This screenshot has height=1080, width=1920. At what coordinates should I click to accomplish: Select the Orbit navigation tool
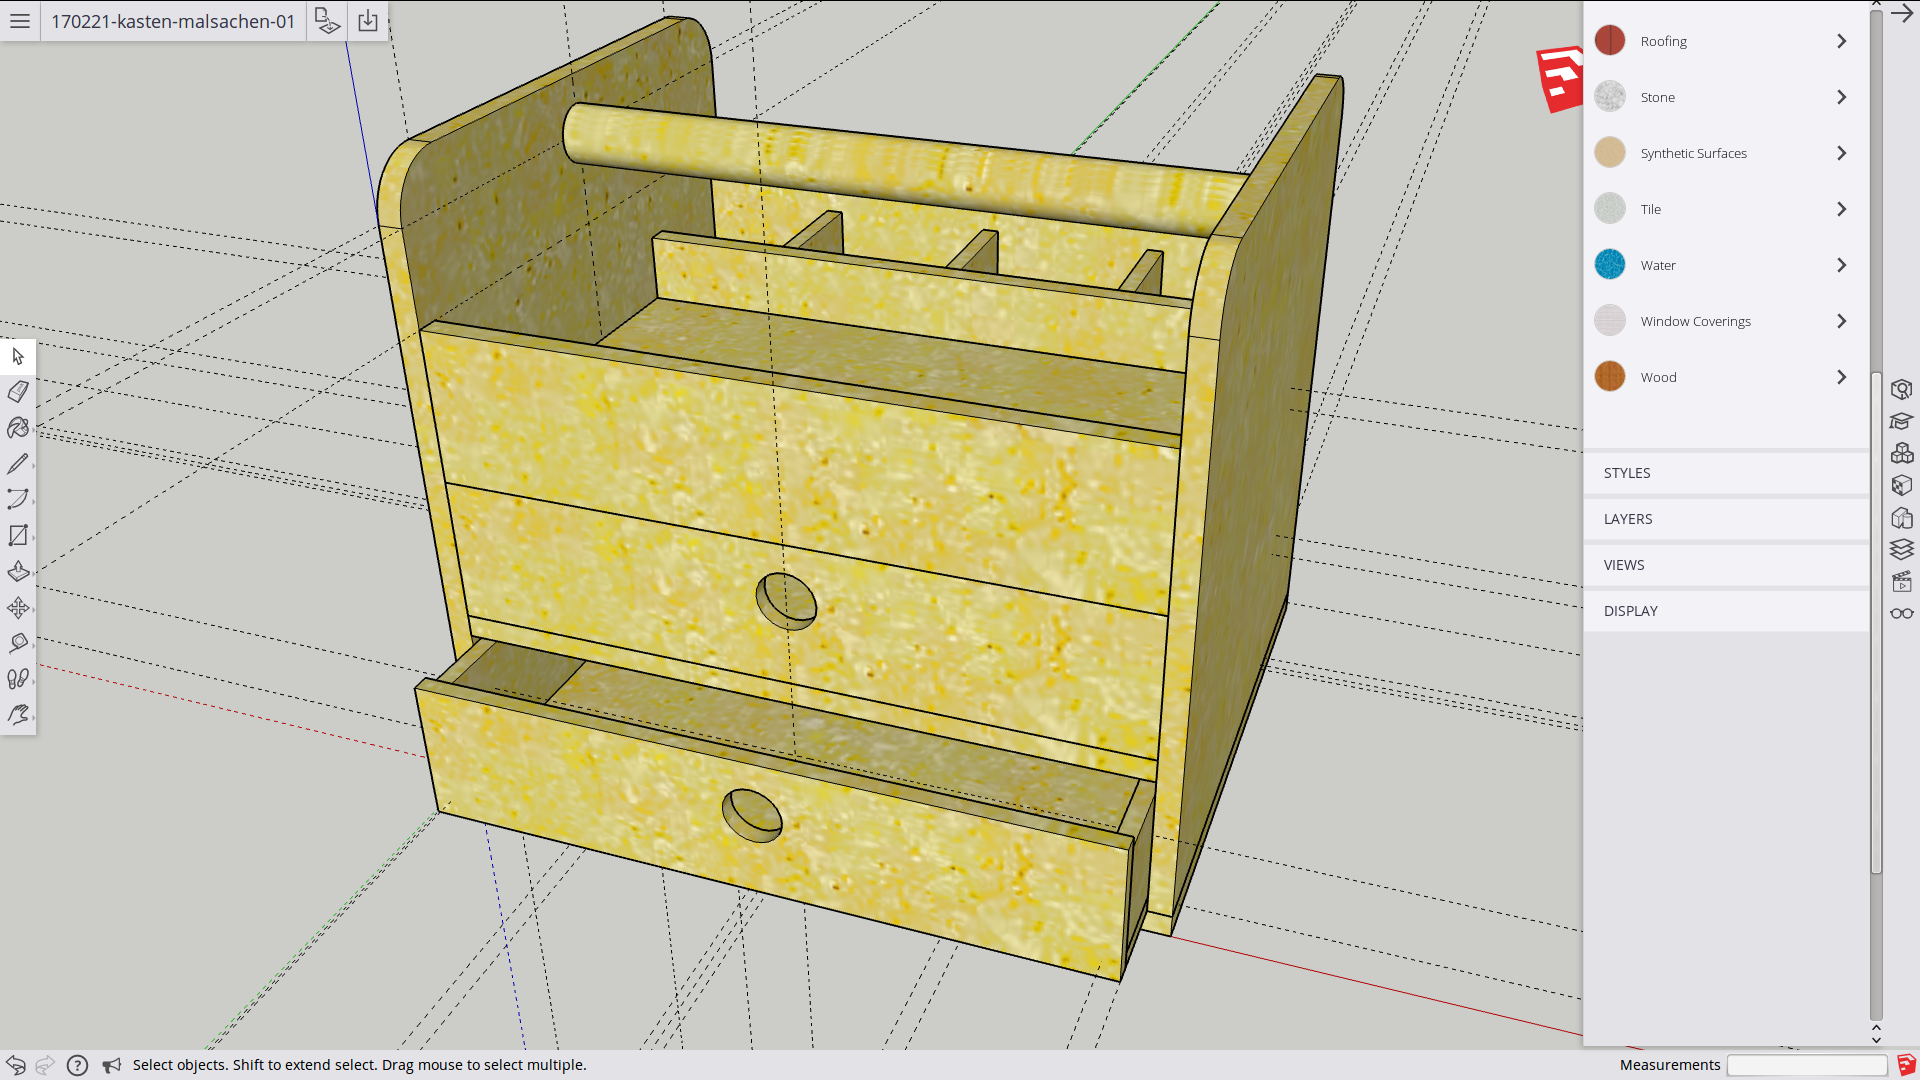[x=18, y=715]
